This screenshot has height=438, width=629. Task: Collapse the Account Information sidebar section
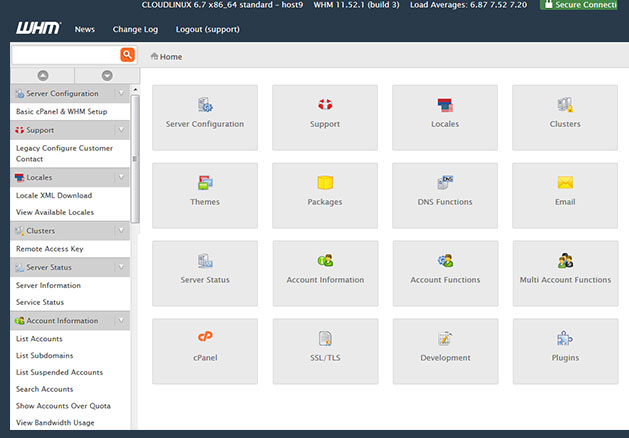coord(121,321)
